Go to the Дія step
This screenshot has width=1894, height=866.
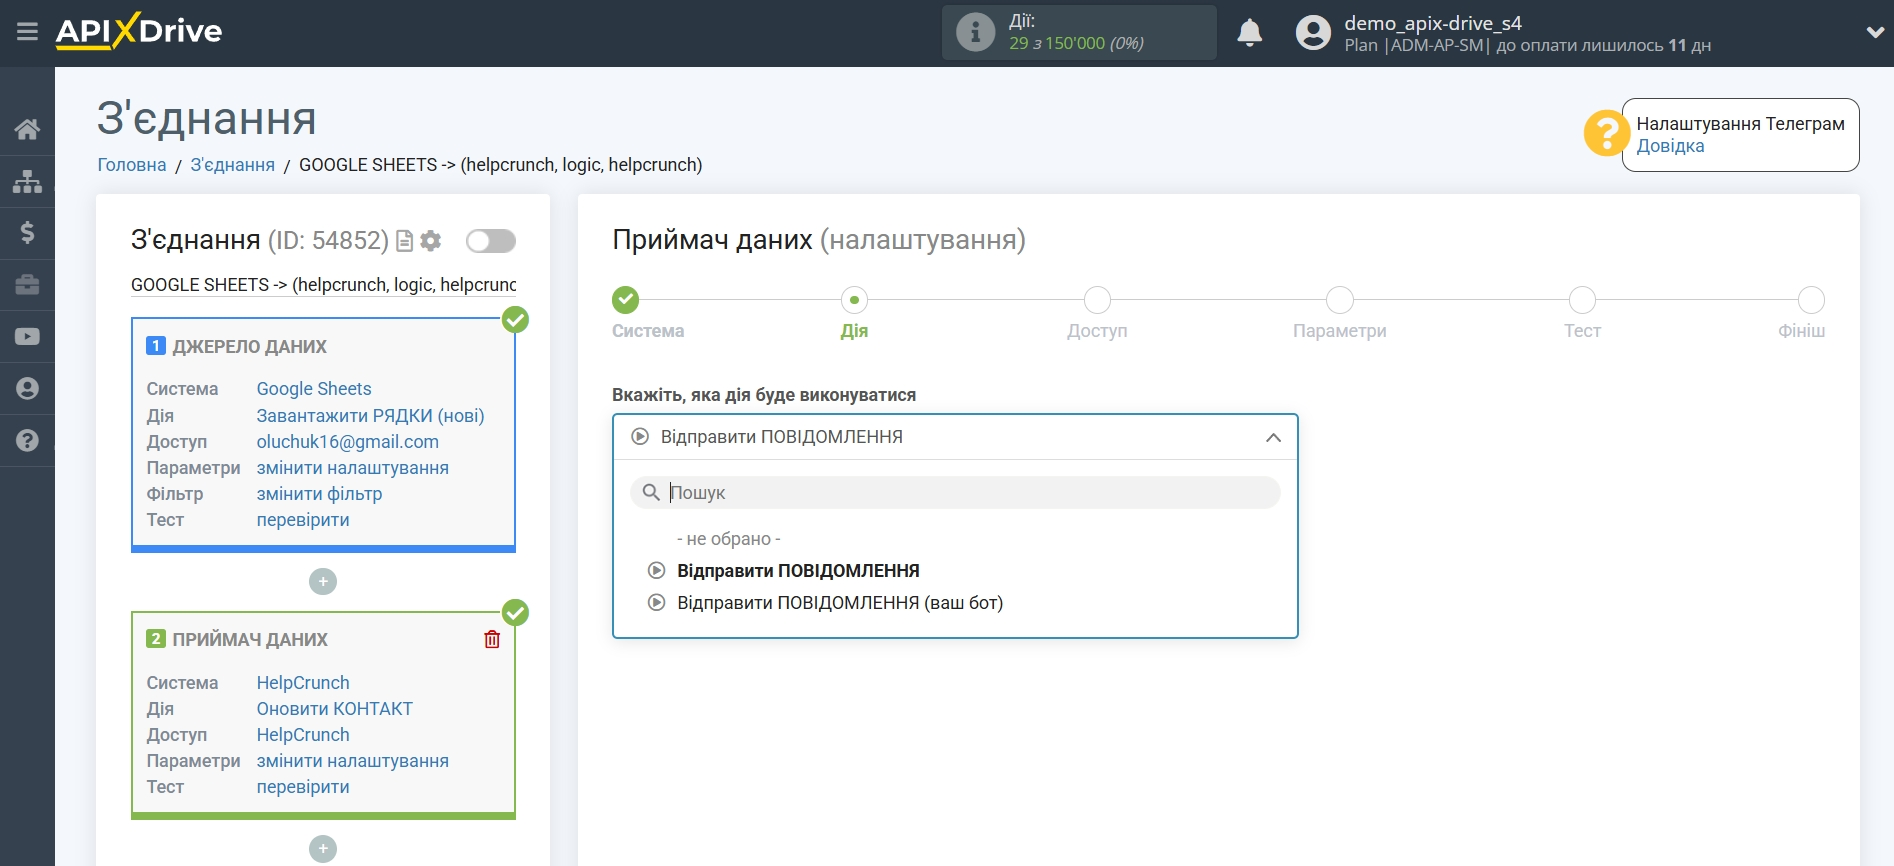click(854, 300)
